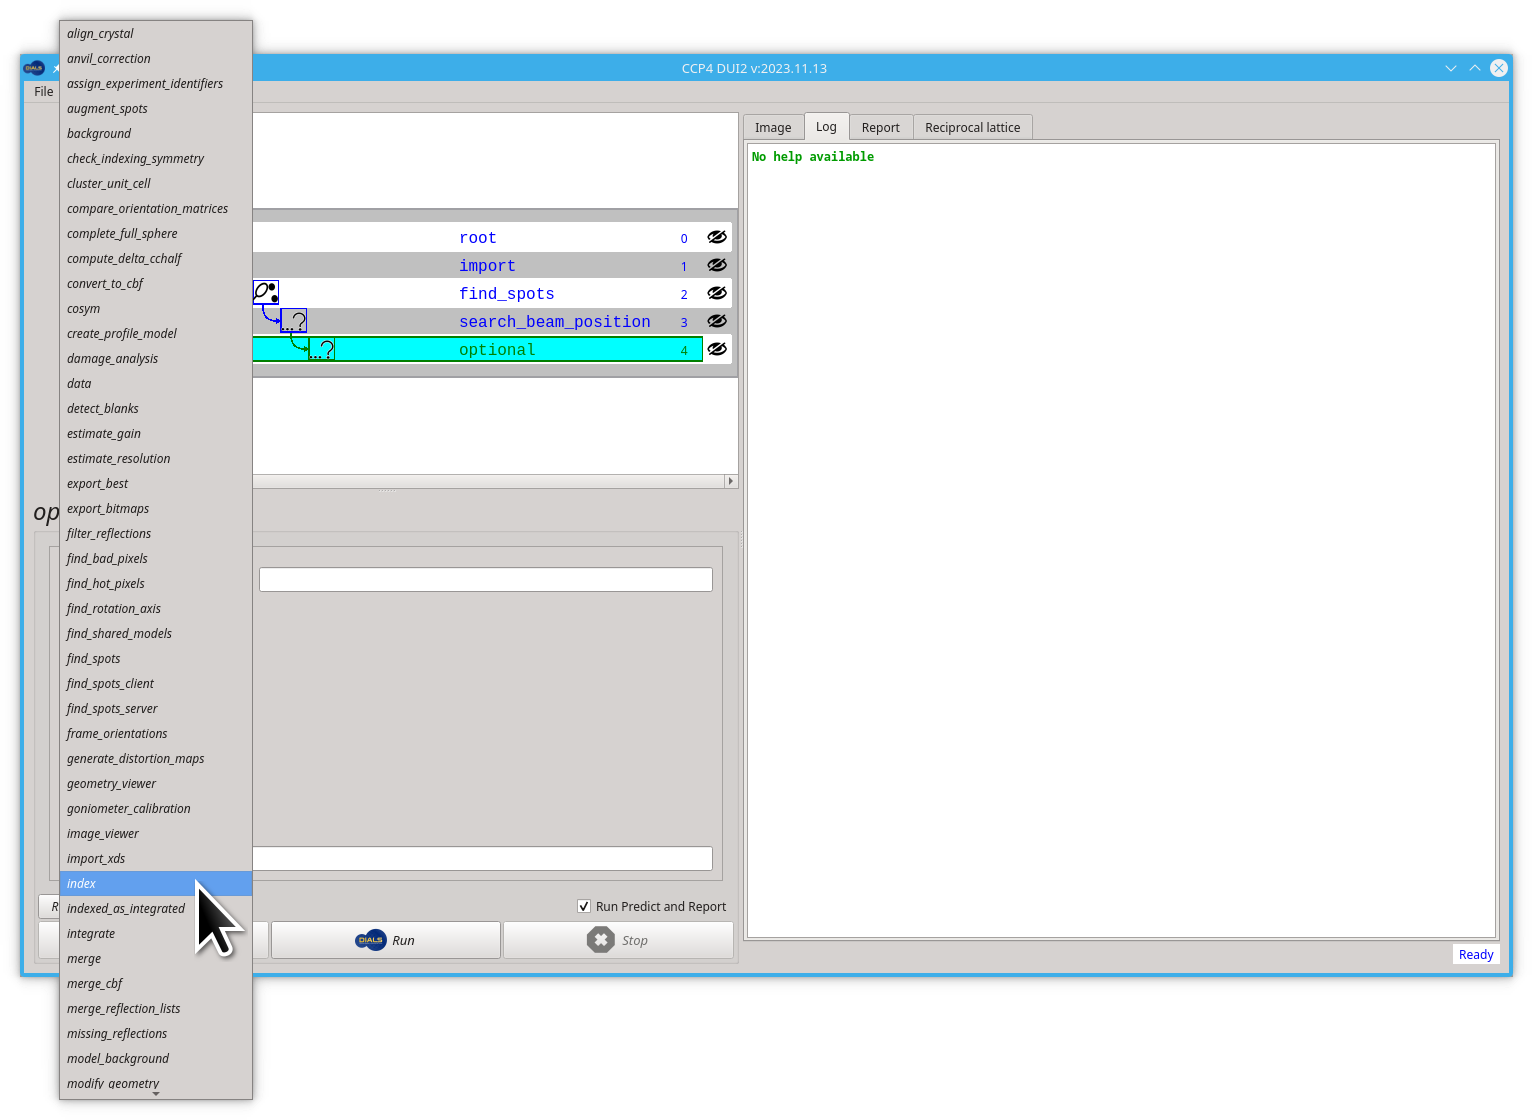Click the DIALS logo in title bar
The height and width of the screenshot is (1120, 1533).
34,68
